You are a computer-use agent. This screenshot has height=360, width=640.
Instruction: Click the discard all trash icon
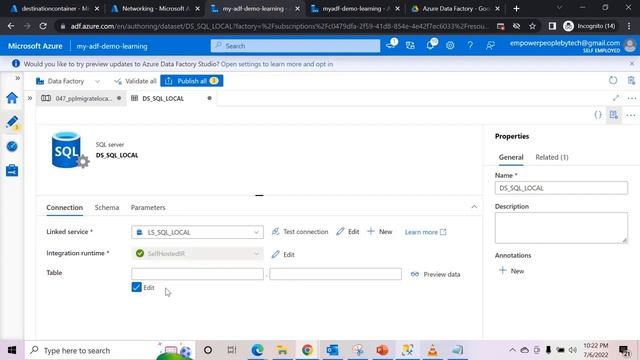[631, 80]
